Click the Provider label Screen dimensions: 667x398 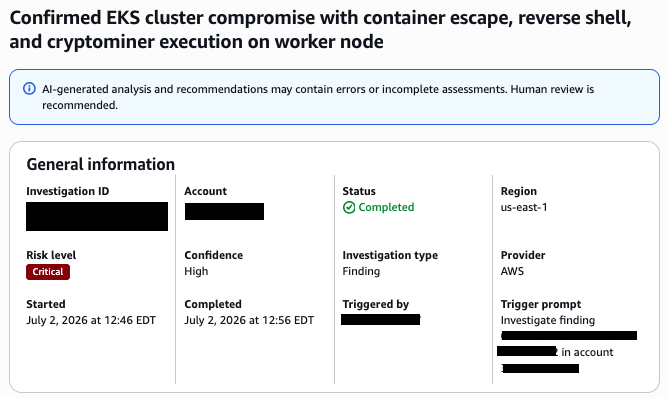(x=523, y=255)
